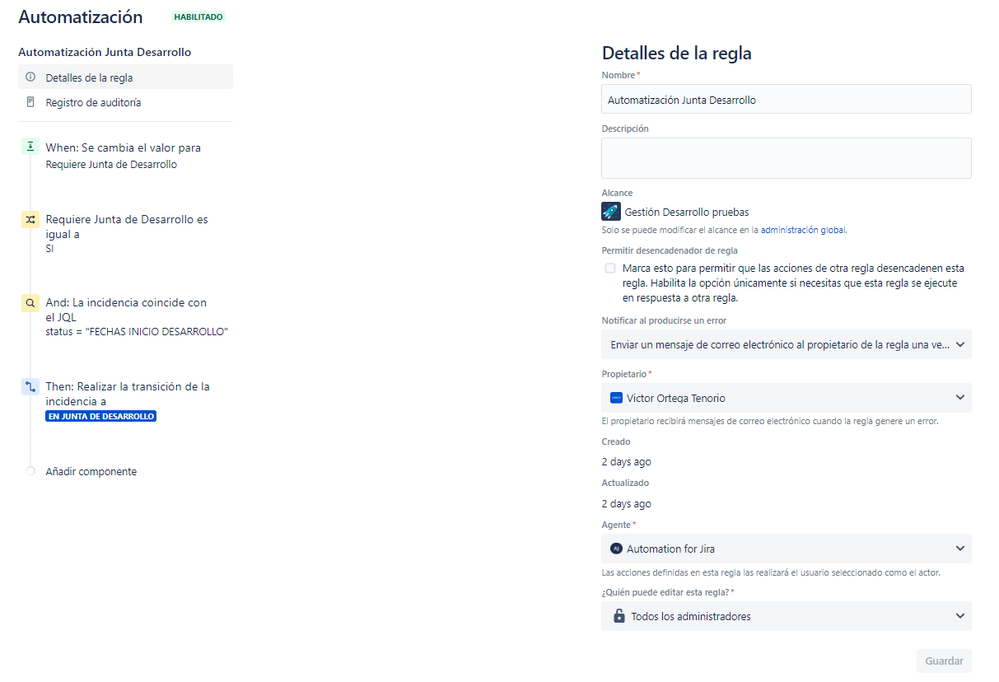999x682 pixels.
Task: Click inside the Descripción text area
Action: click(x=786, y=157)
